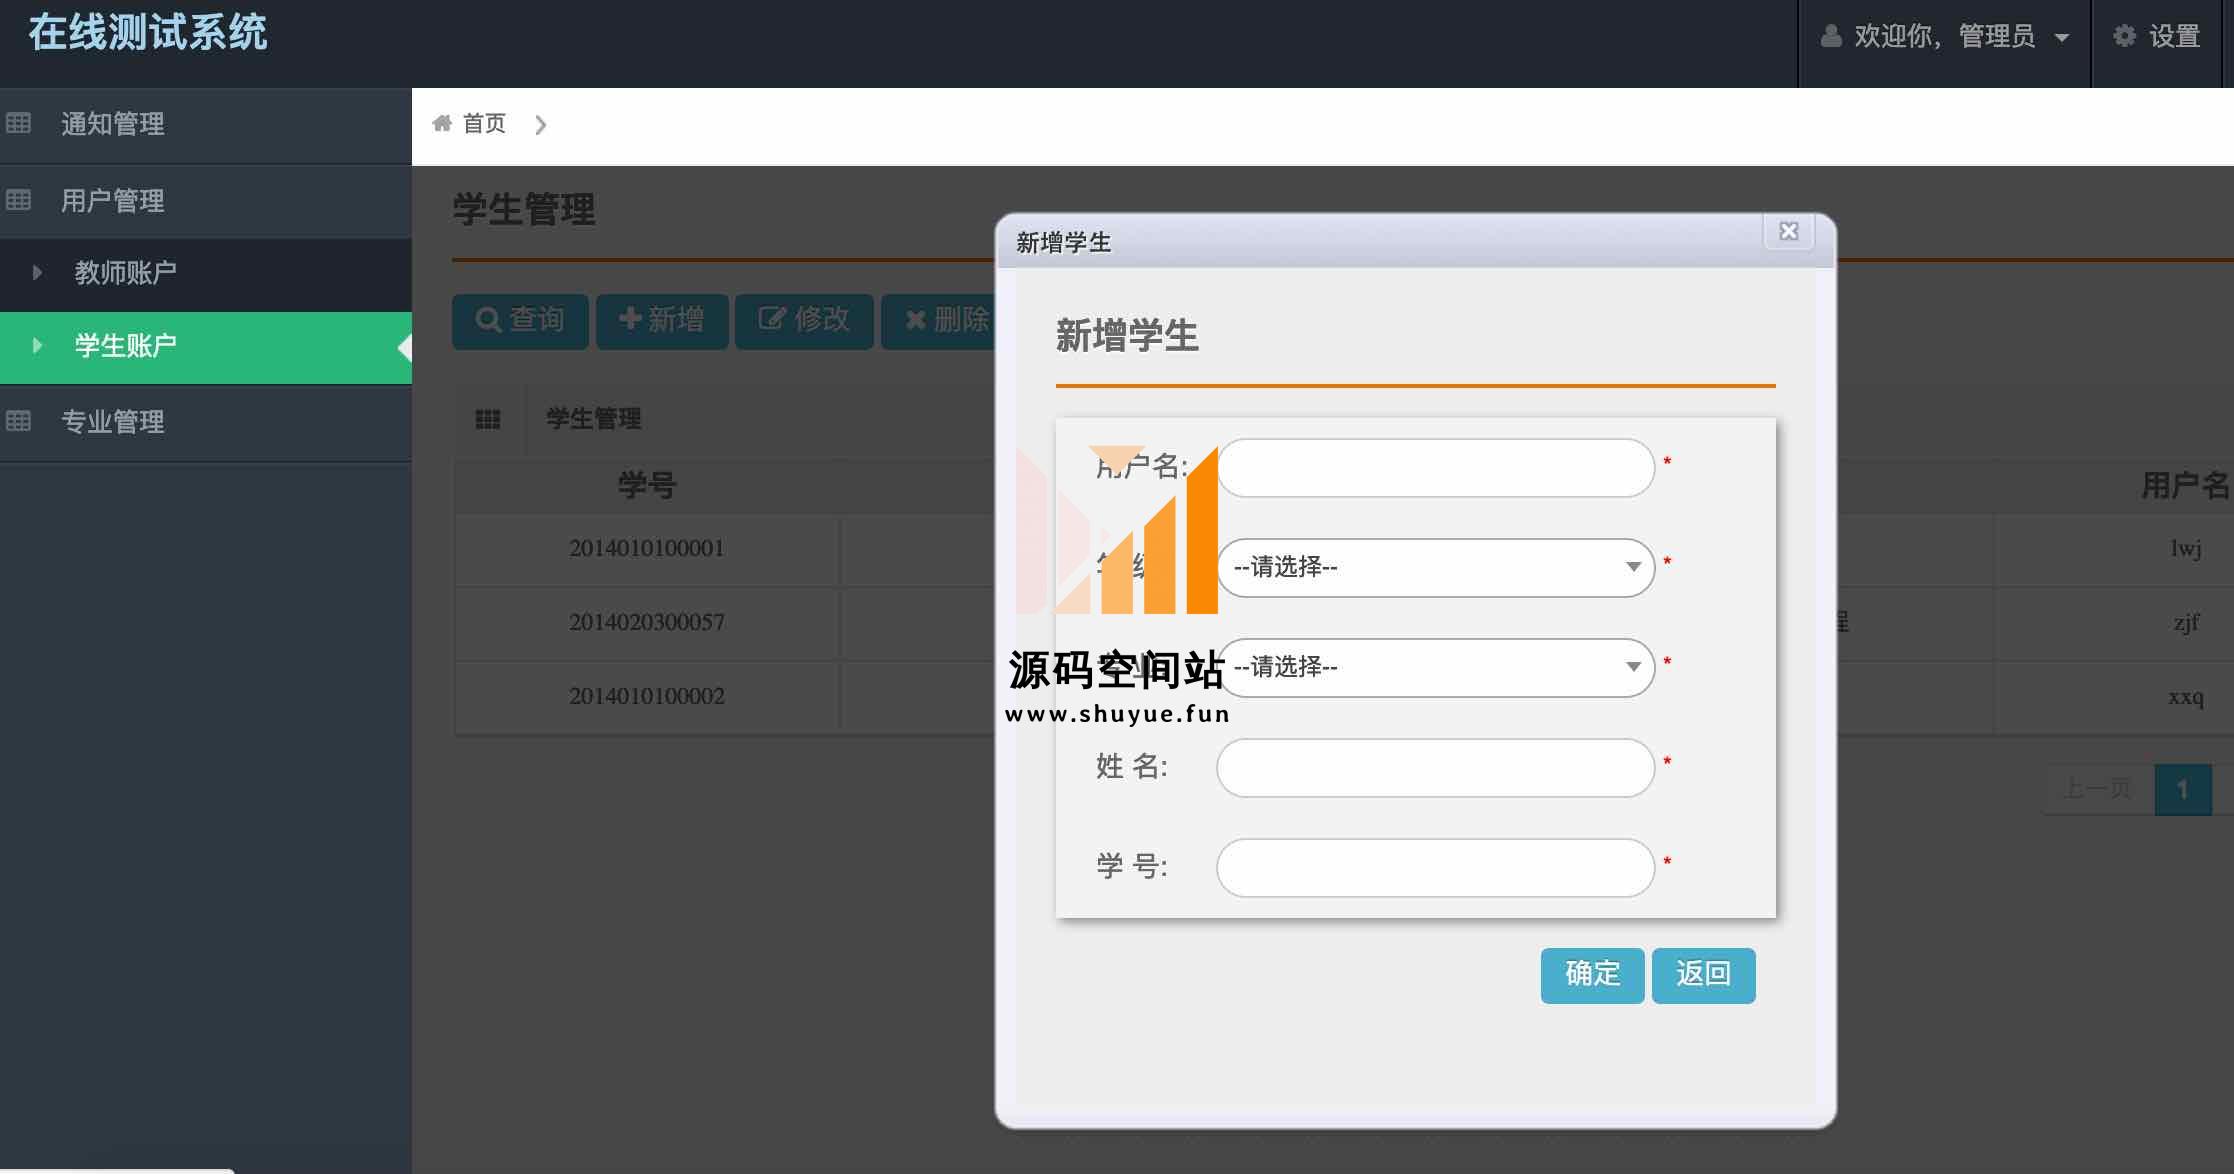
Task: Focus the 学号 input field
Action: pyautogui.click(x=1435, y=868)
